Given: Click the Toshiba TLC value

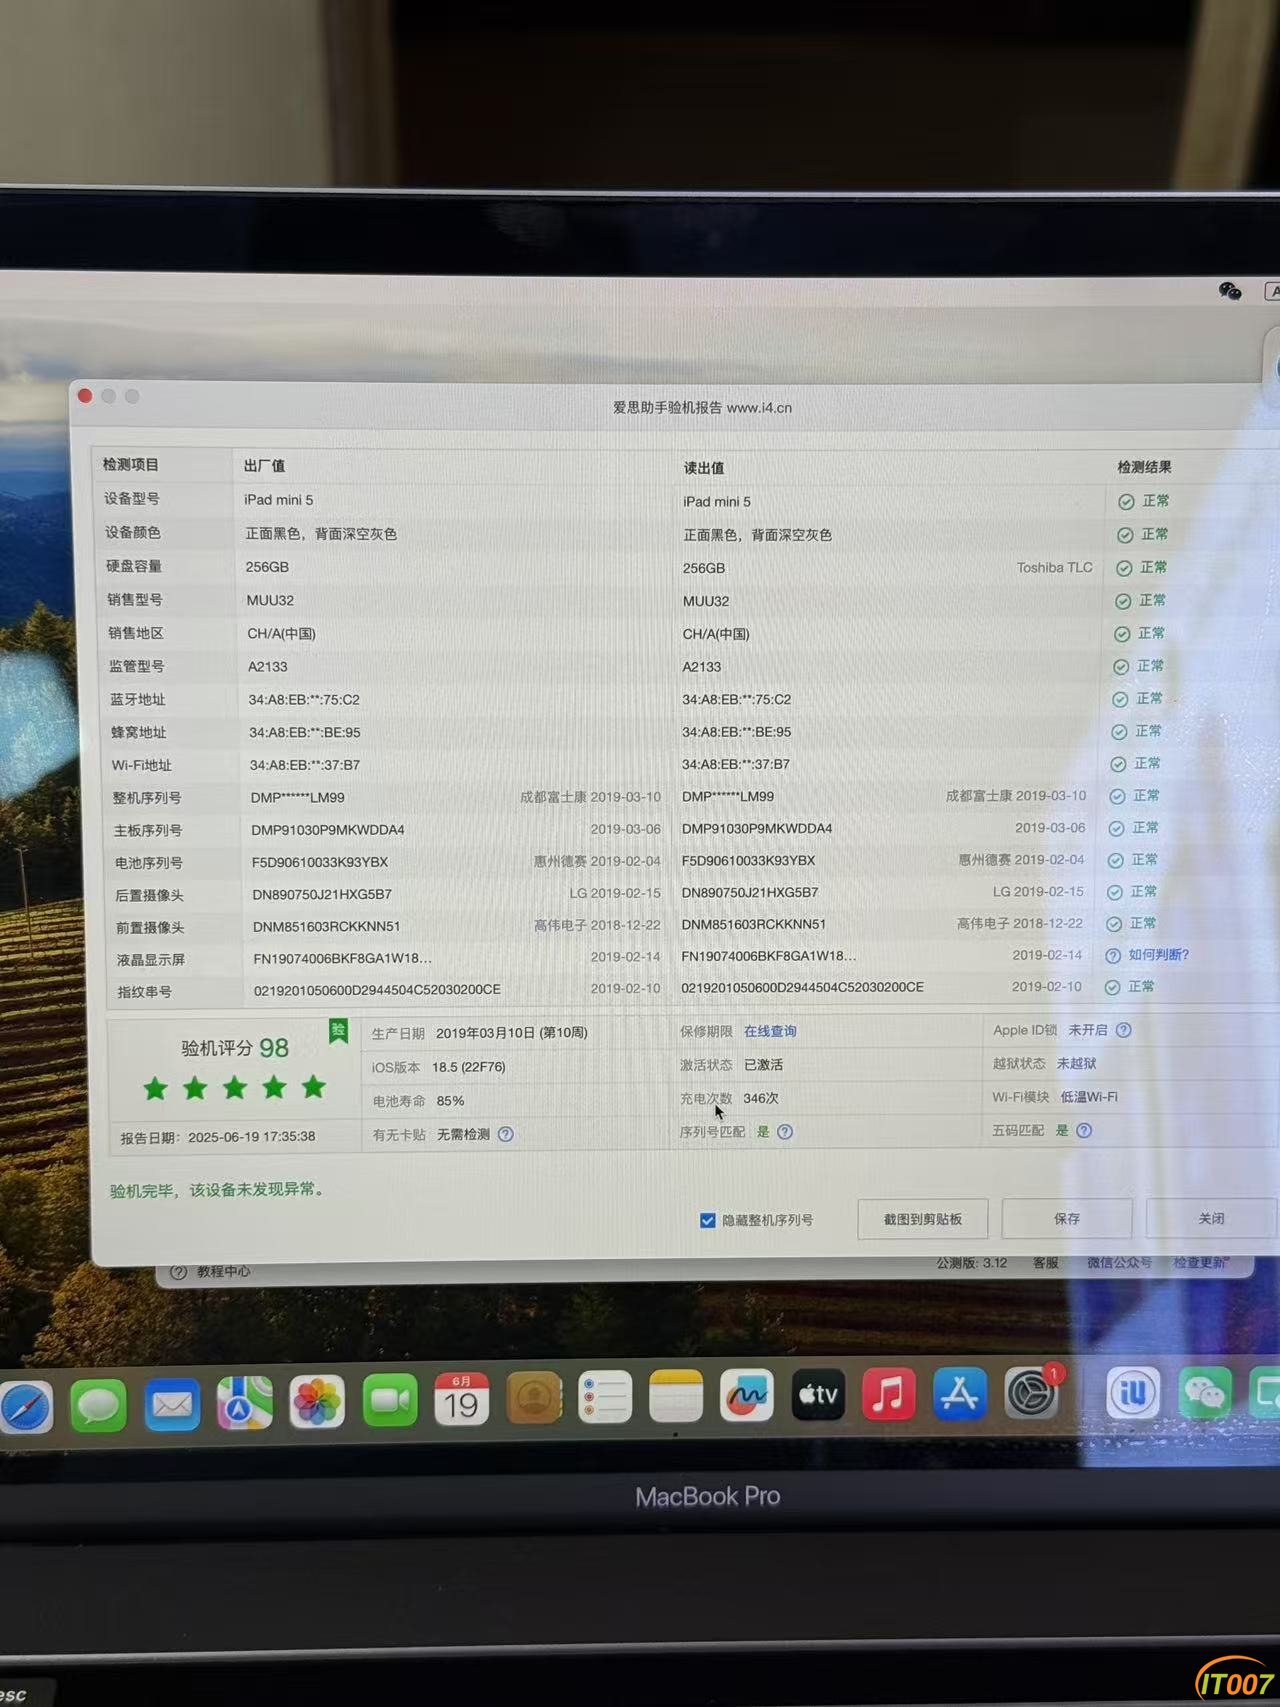Looking at the screenshot, I should 1055,567.
